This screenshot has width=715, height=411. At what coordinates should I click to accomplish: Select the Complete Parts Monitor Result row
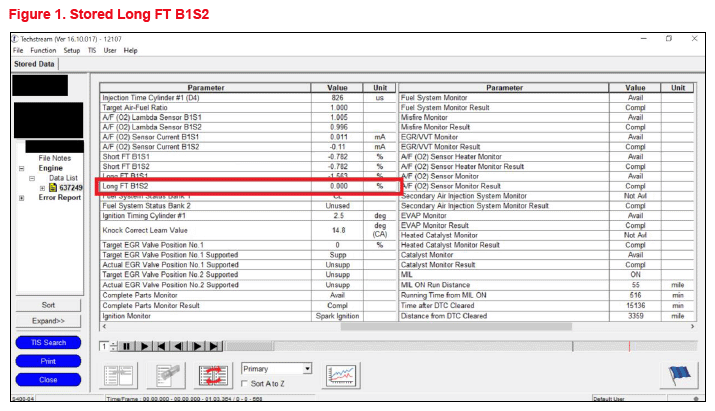point(249,306)
